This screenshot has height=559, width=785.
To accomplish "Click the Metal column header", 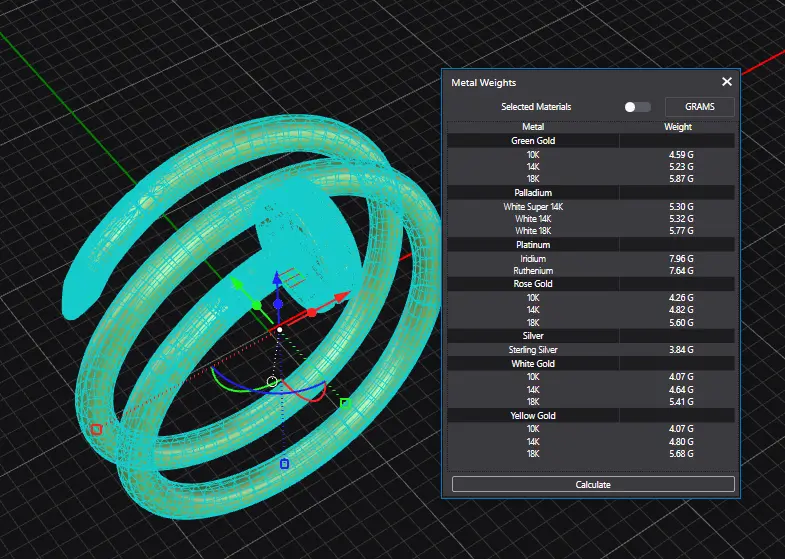I will (533, 127).
